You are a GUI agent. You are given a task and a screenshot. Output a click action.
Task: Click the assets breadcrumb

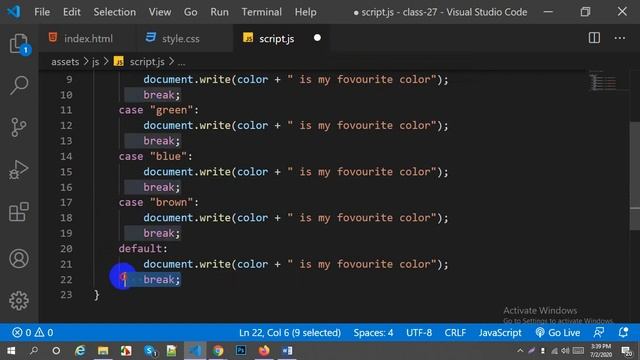tap(65, 62)
